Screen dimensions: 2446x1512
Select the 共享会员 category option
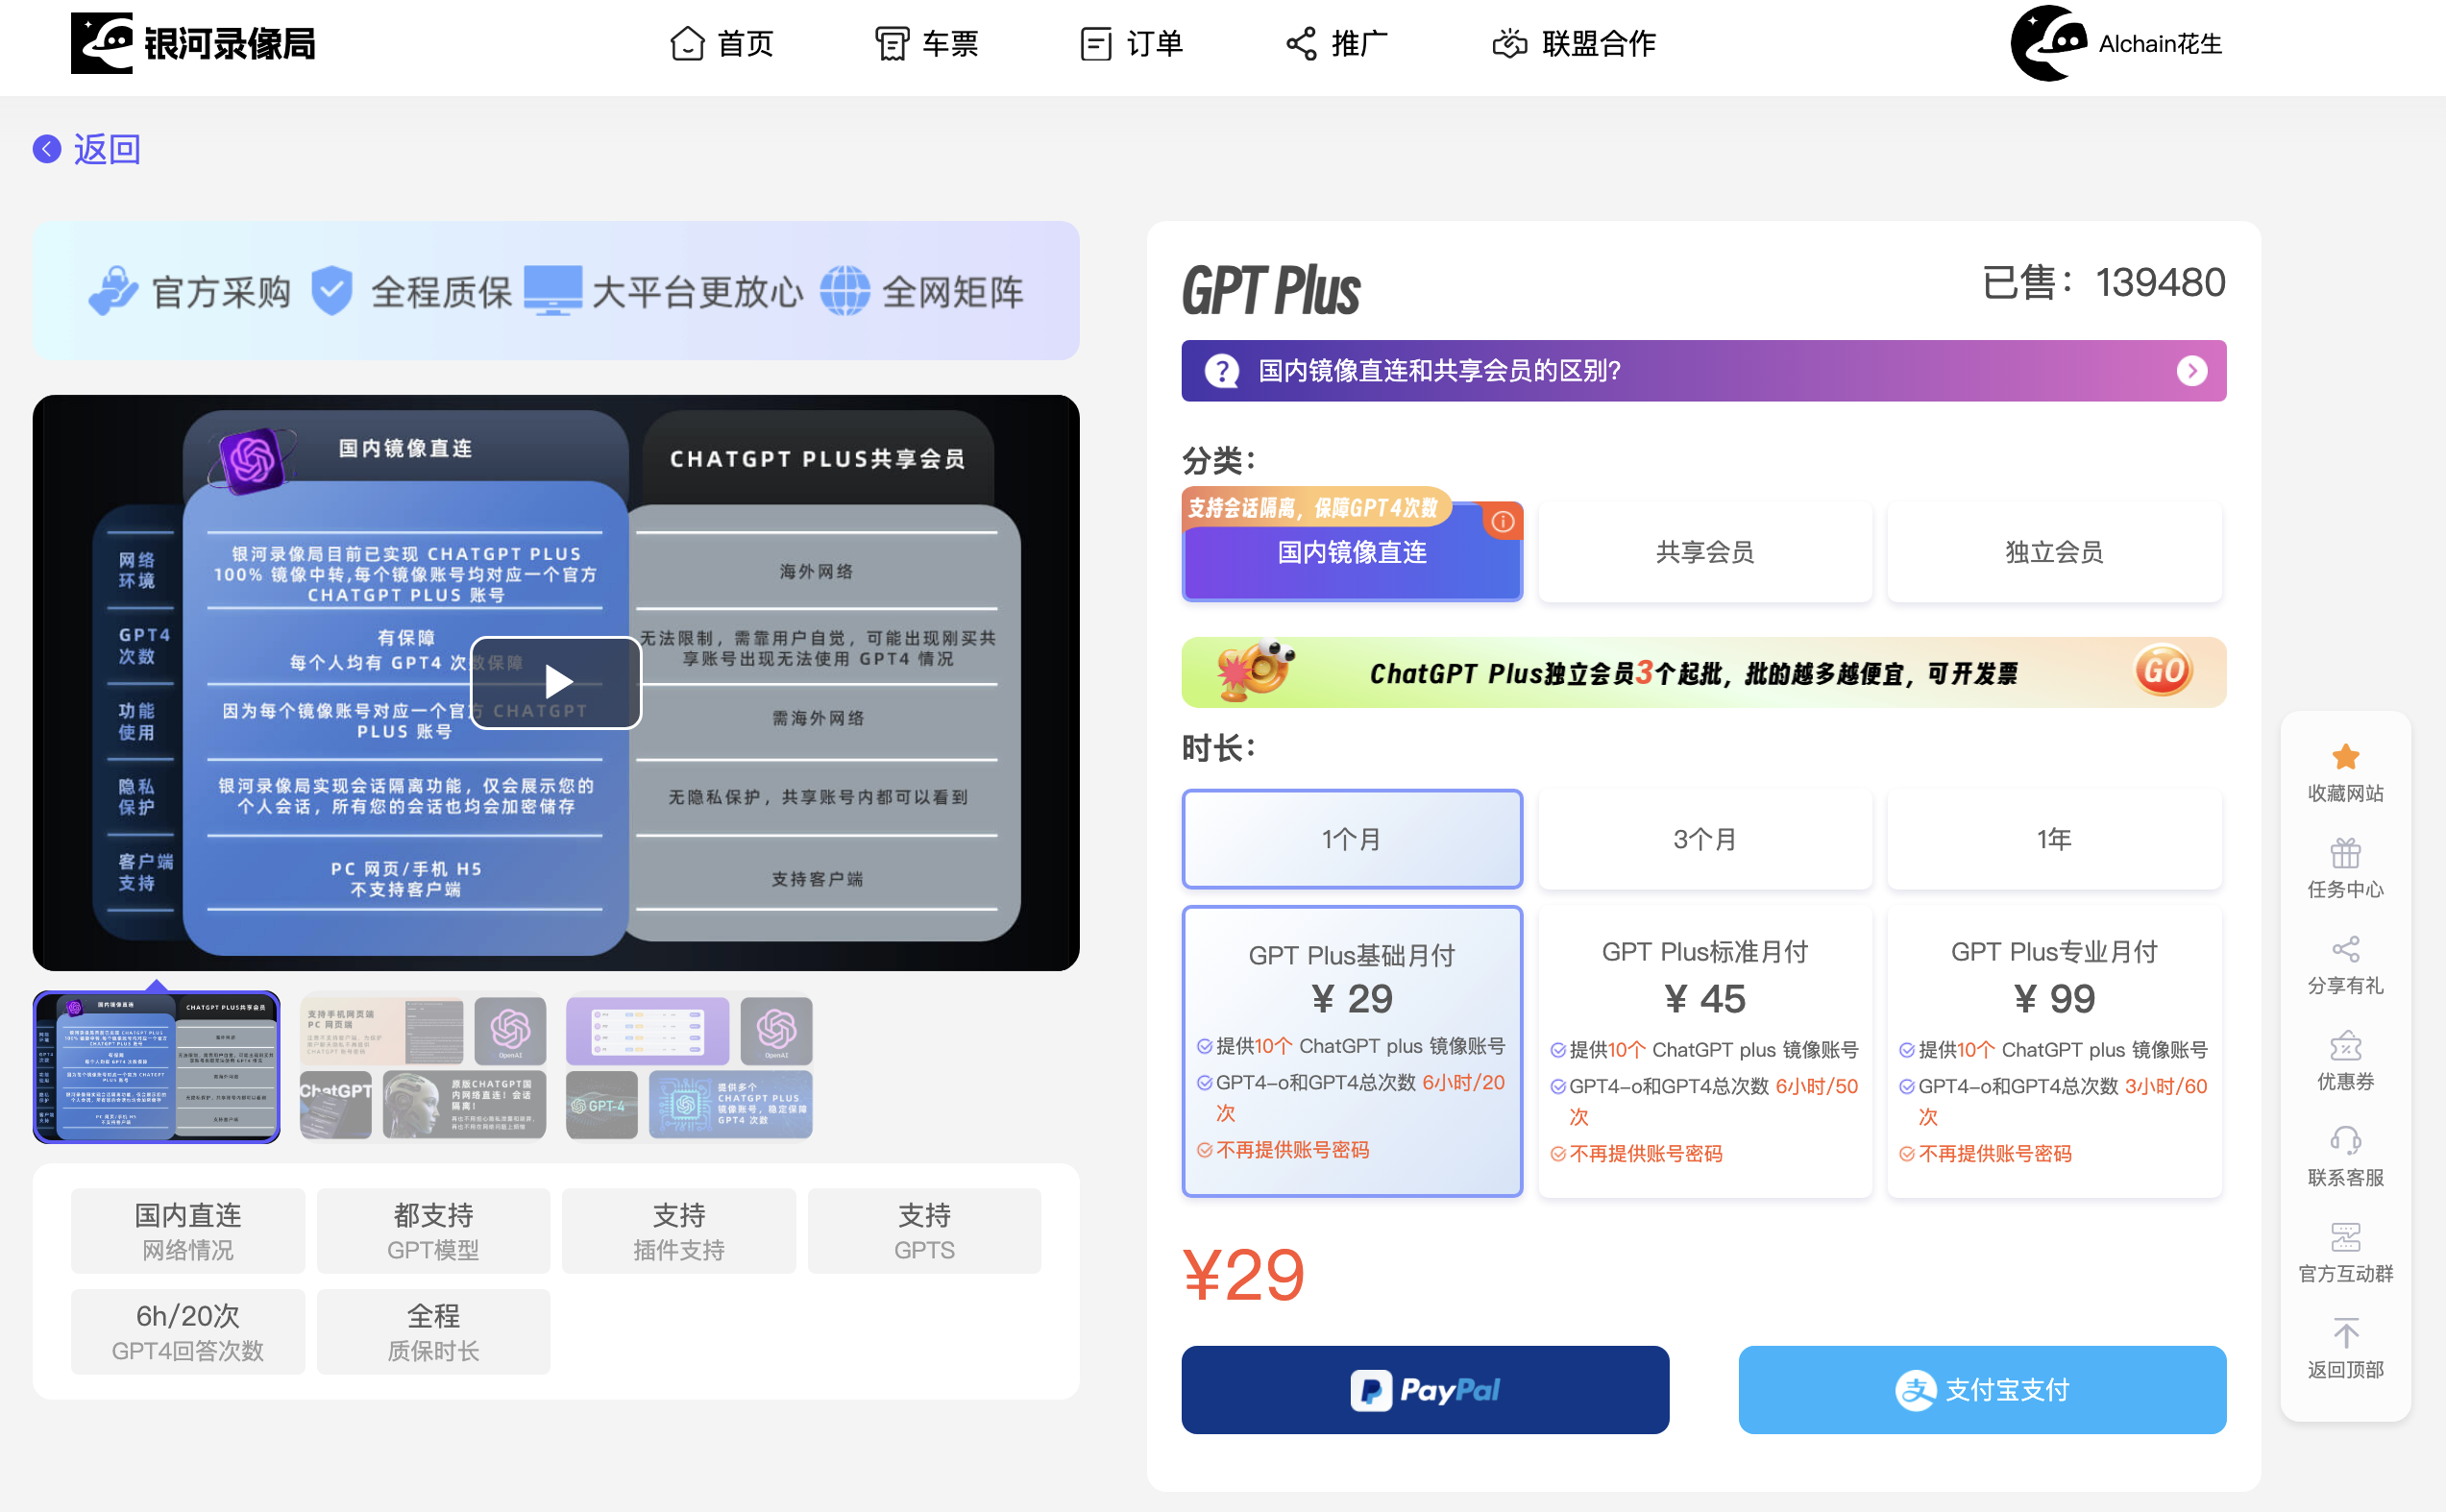point(1704,552)
